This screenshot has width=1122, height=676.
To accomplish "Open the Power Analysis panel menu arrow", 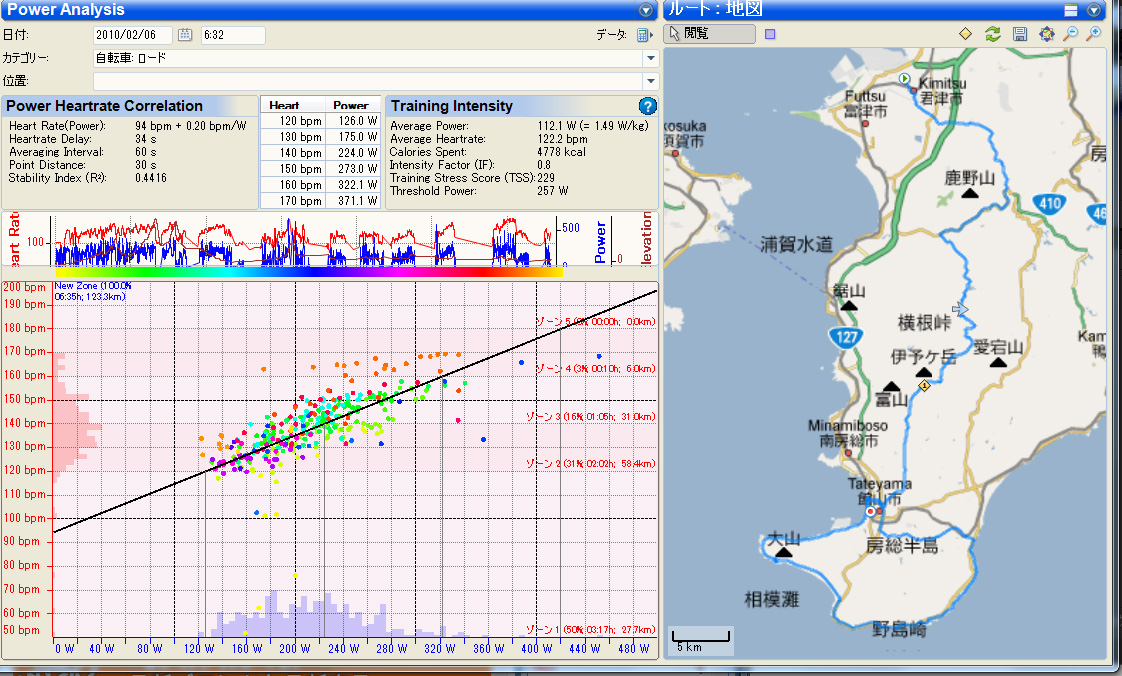I will 646,10.
